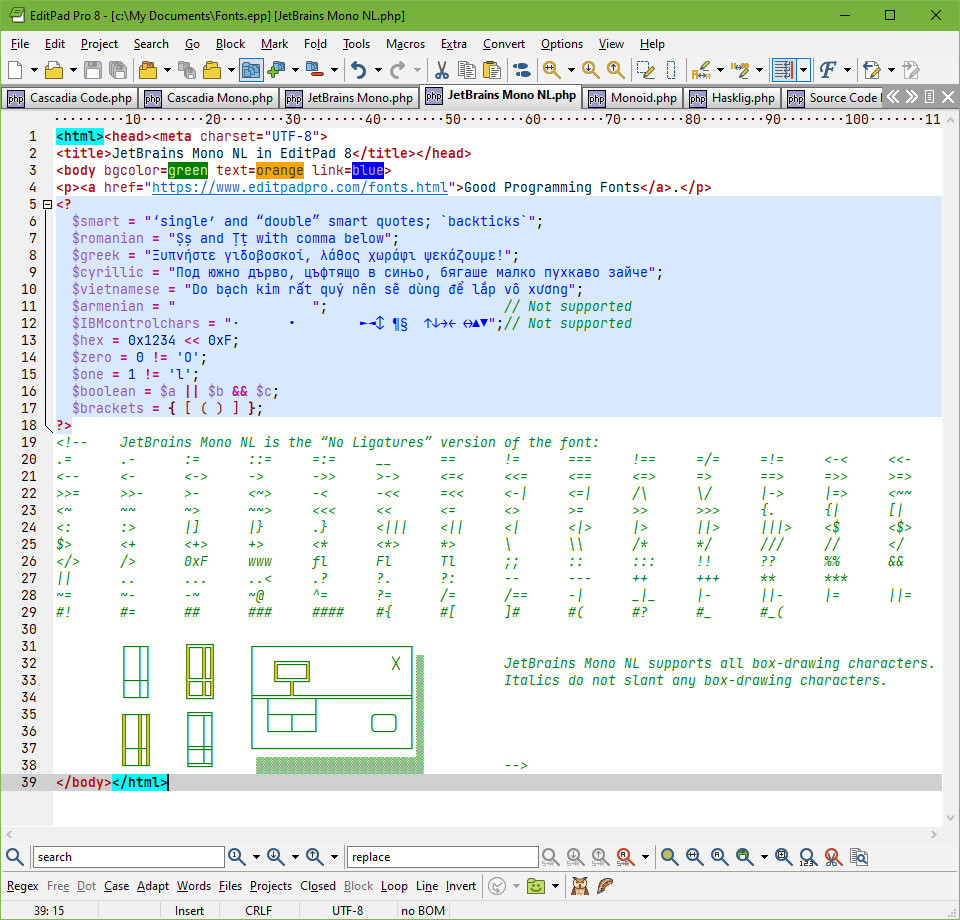Screen dimensions: 960x920
Task: Open the Fold menu
Action: point(315,44)
